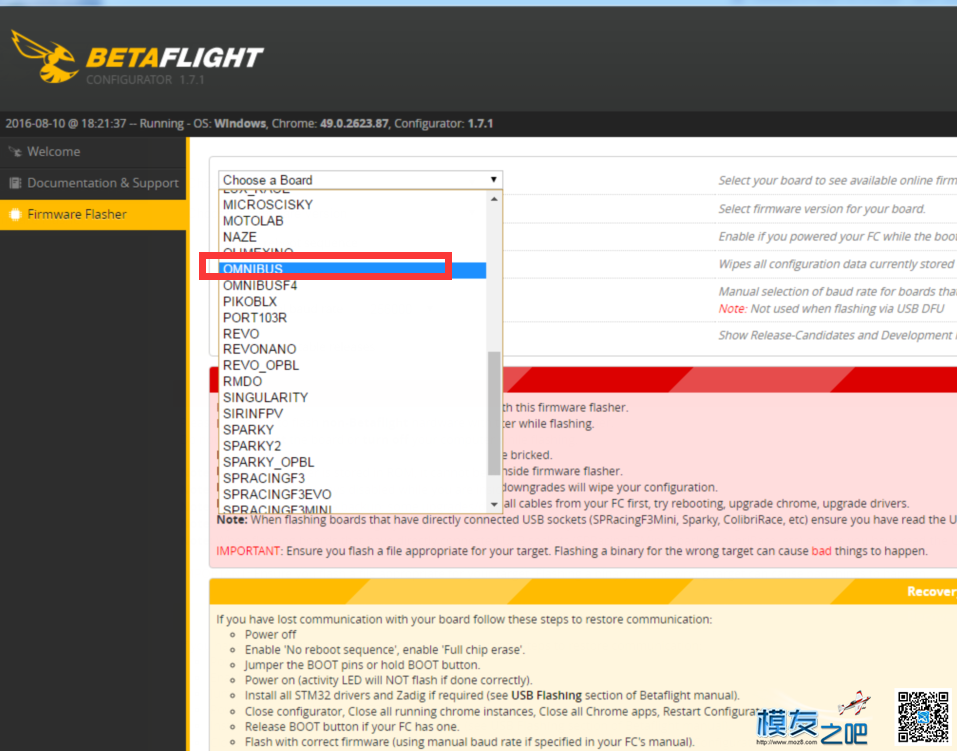
Task: Click the QR code image
Action: coord(923,716)
